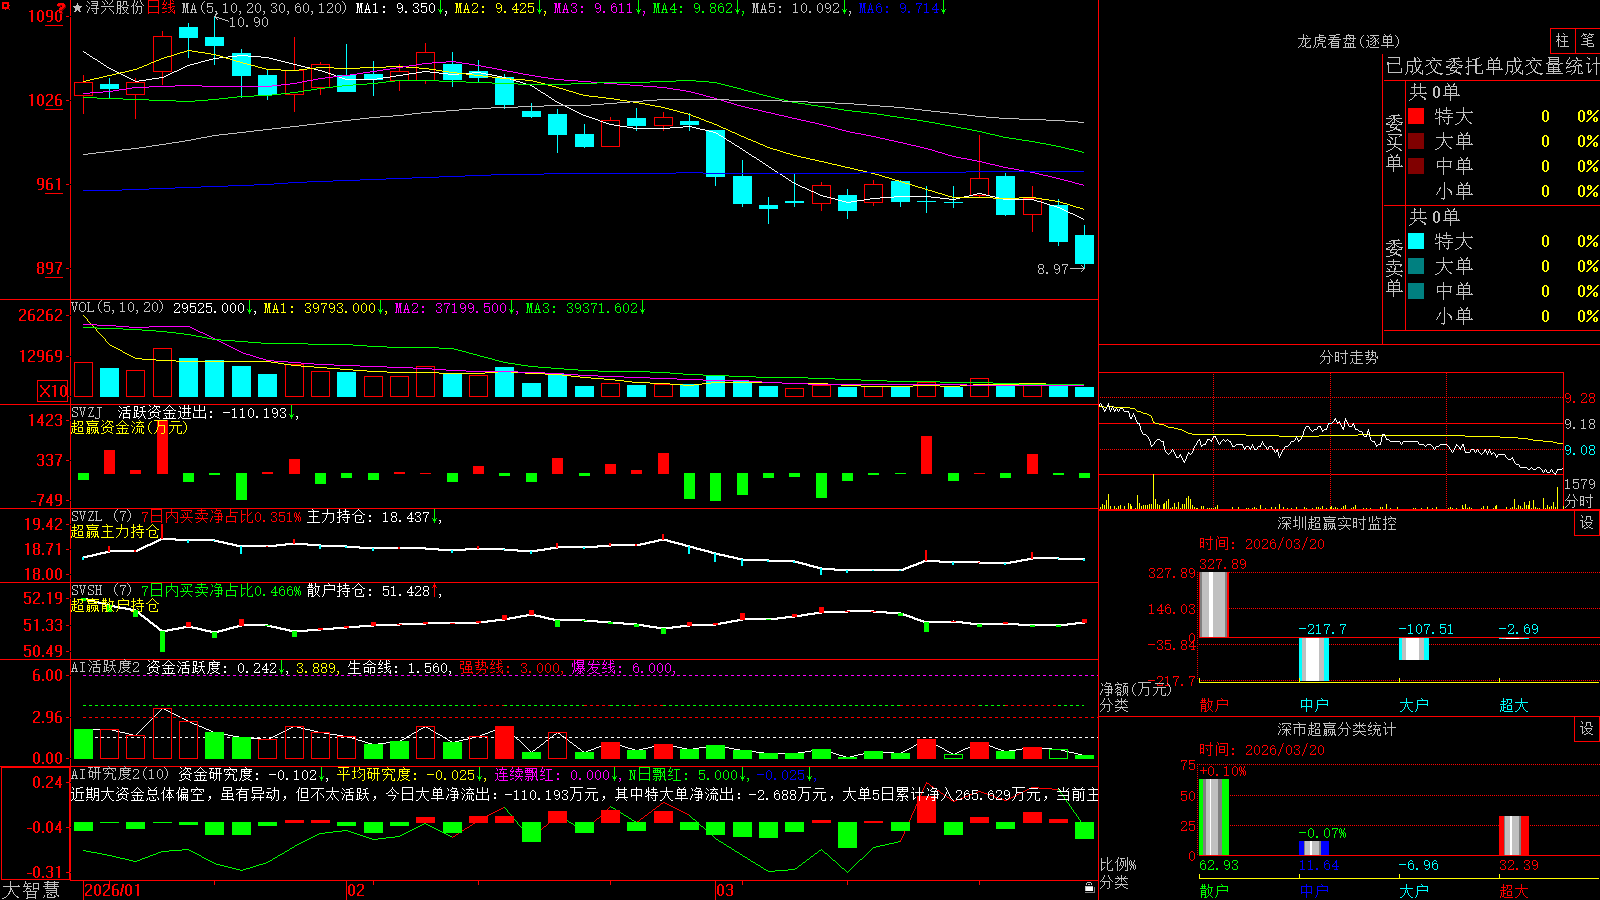Click MA3: 9.611 value in header
Image resolution: width=1600 pixels, height=900 pixels.
pos(597,8)
